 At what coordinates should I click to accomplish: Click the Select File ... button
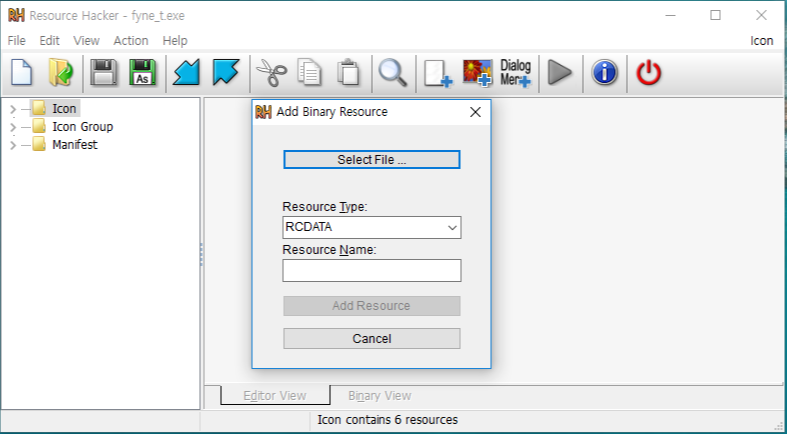(x=371, y=160)
